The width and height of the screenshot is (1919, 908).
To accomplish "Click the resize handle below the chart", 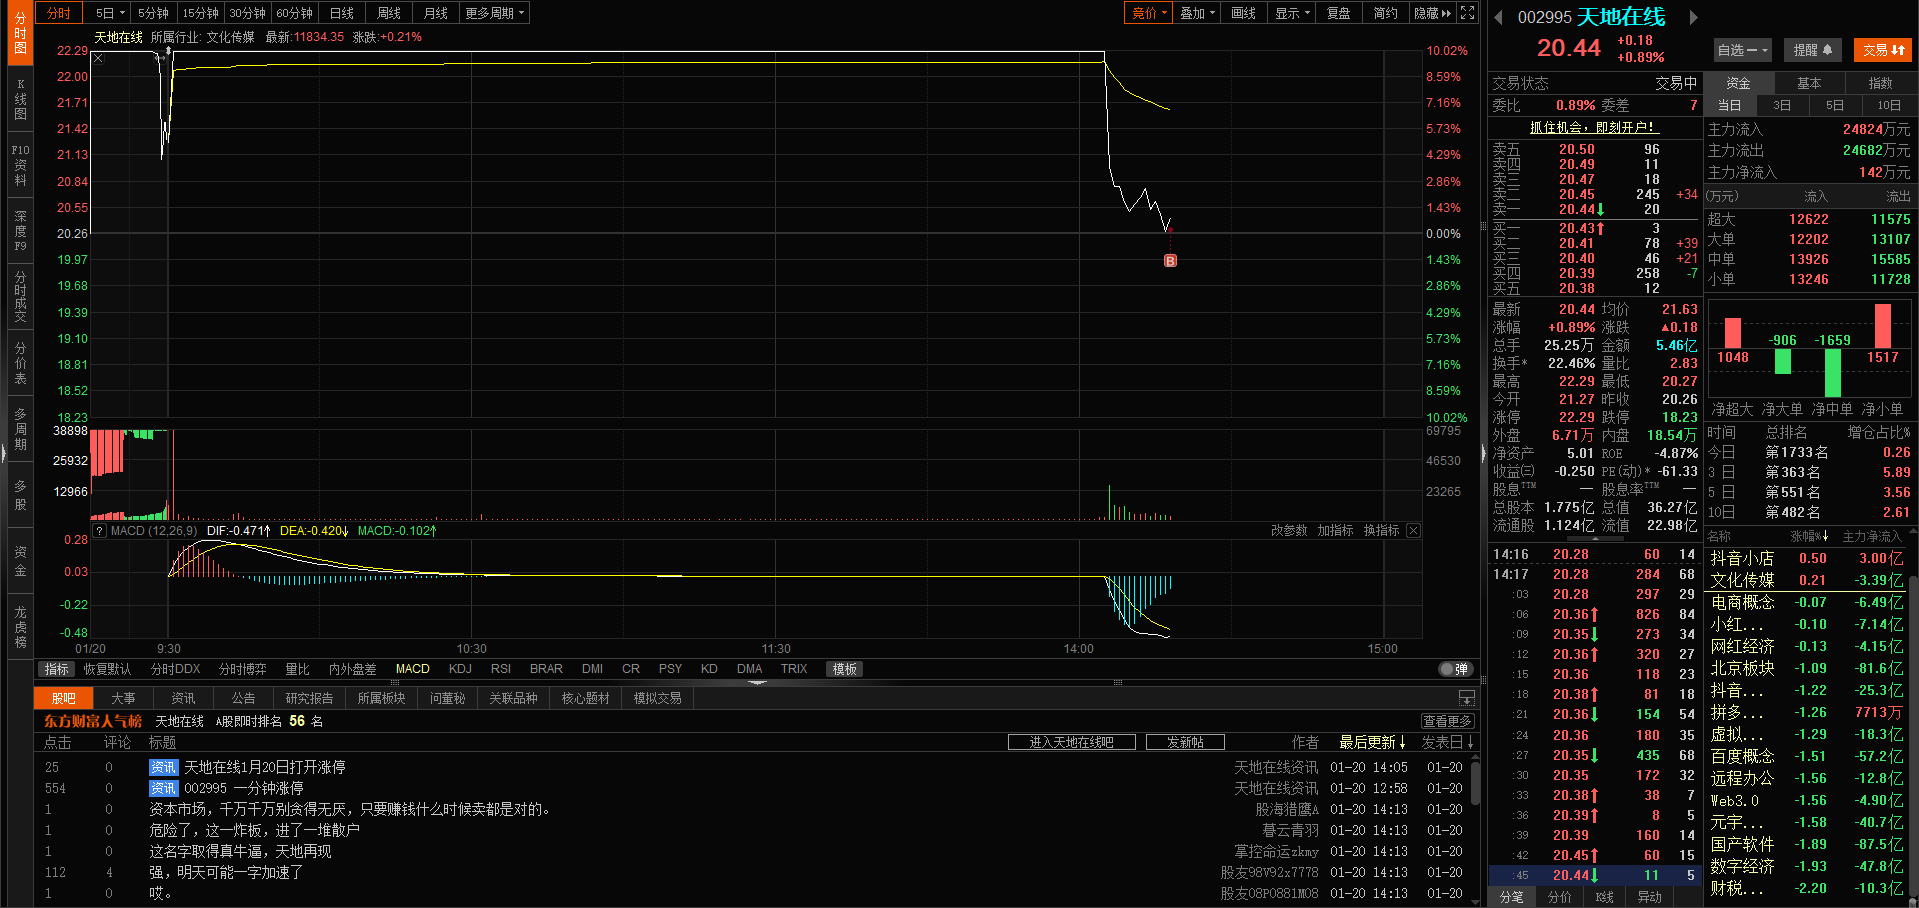I will tap(757, 683).
